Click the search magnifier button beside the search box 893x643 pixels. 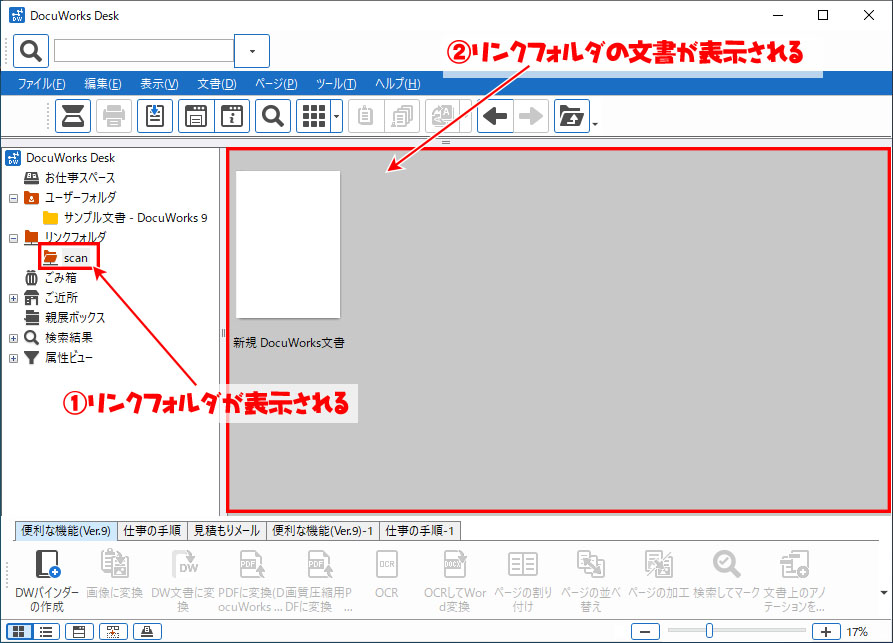click(31, 51)
